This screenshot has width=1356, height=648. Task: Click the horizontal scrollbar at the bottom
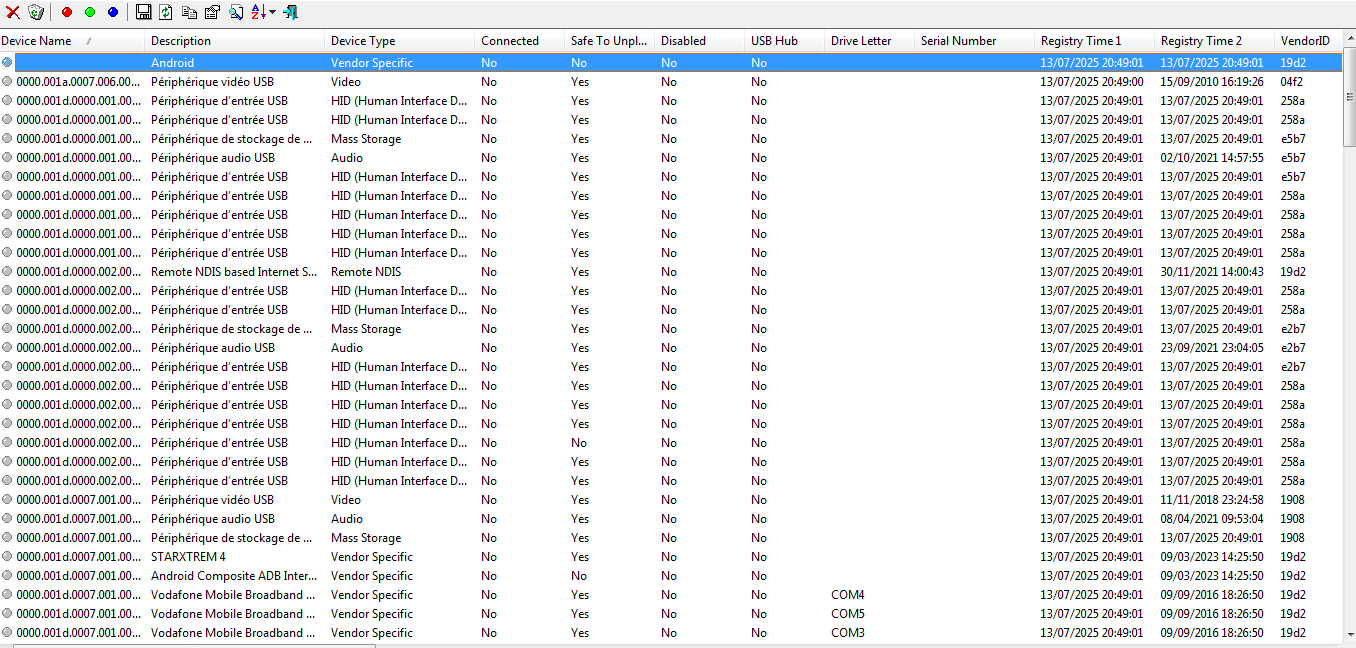click(x=195, y=646)
